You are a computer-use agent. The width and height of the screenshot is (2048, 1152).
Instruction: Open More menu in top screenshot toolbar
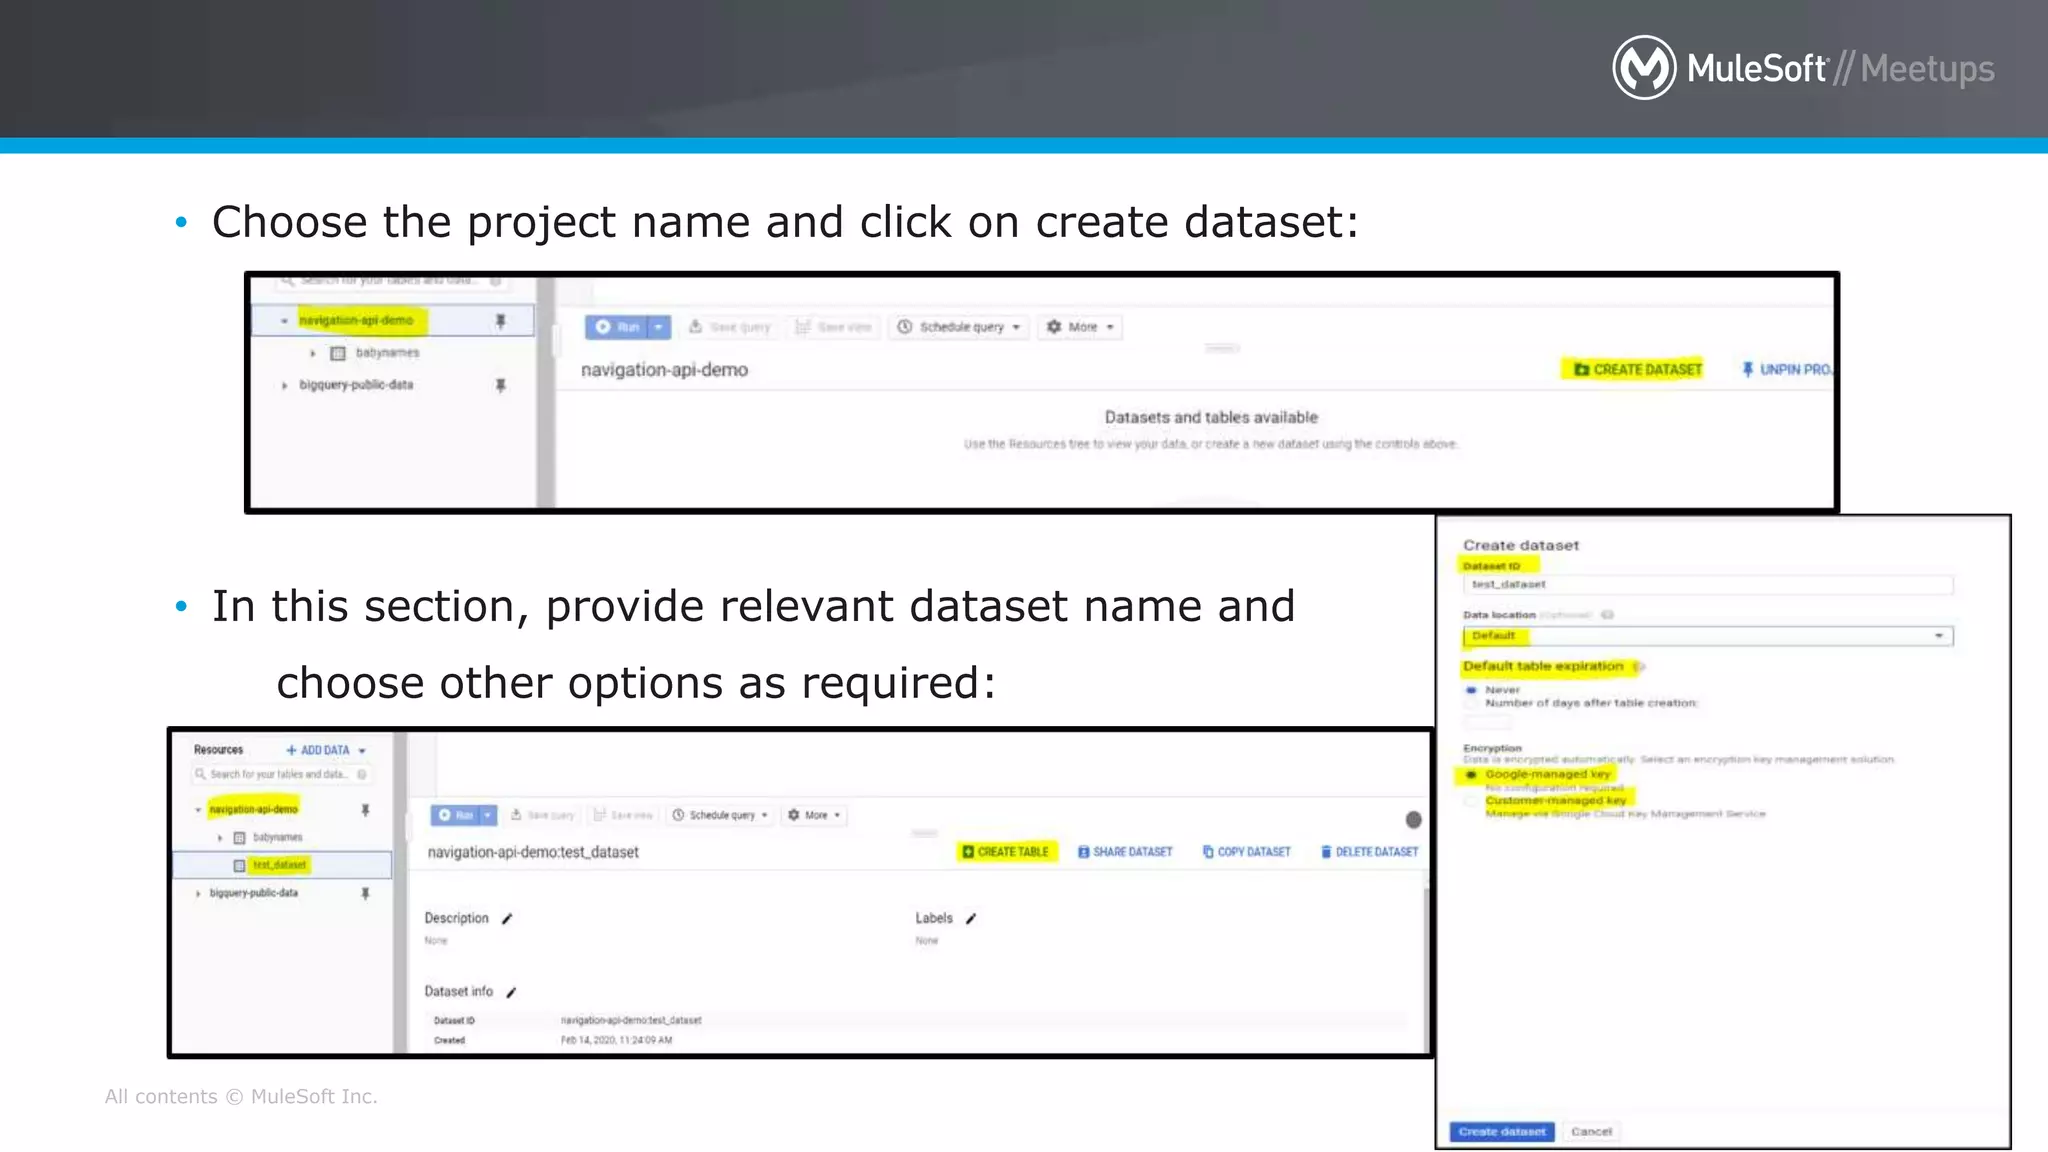(x=1079, y=327)
